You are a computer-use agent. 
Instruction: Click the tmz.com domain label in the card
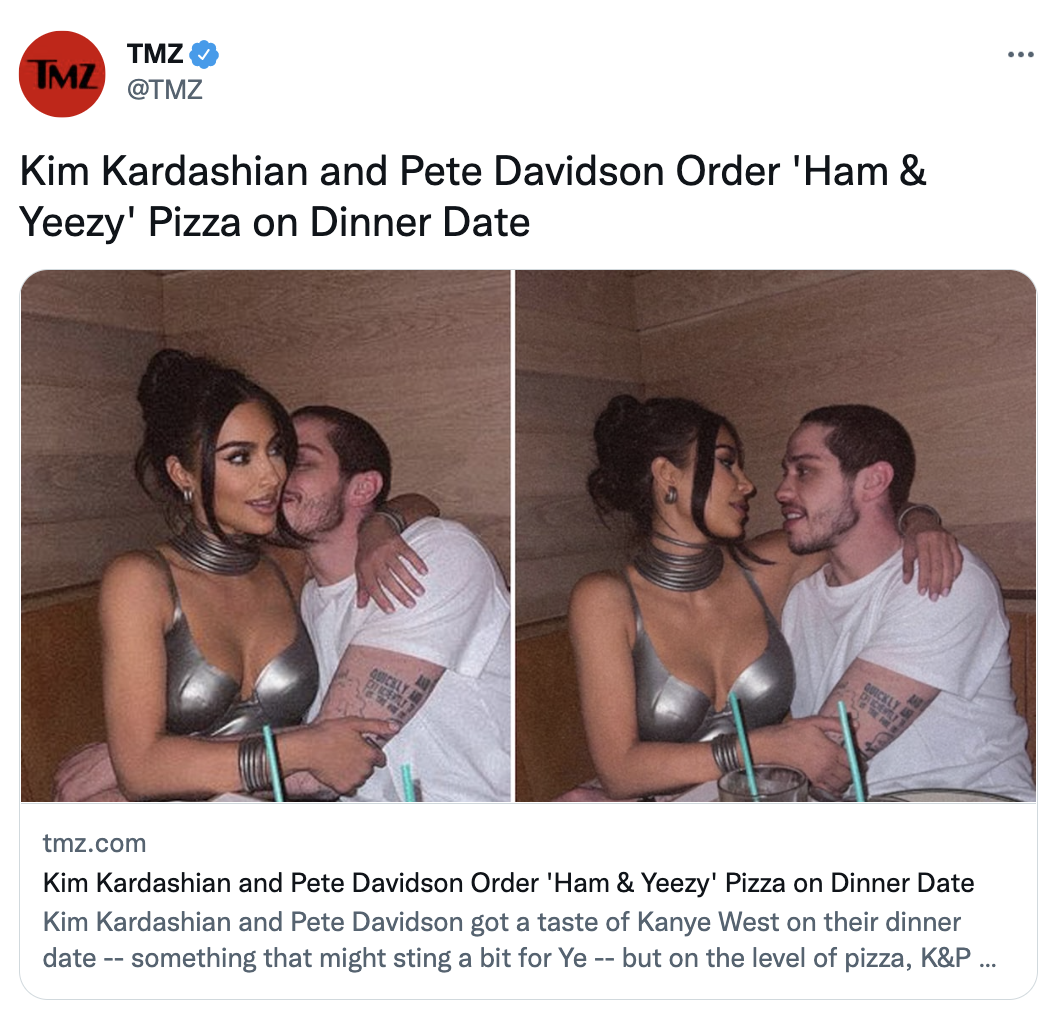[x=95, y=843]
